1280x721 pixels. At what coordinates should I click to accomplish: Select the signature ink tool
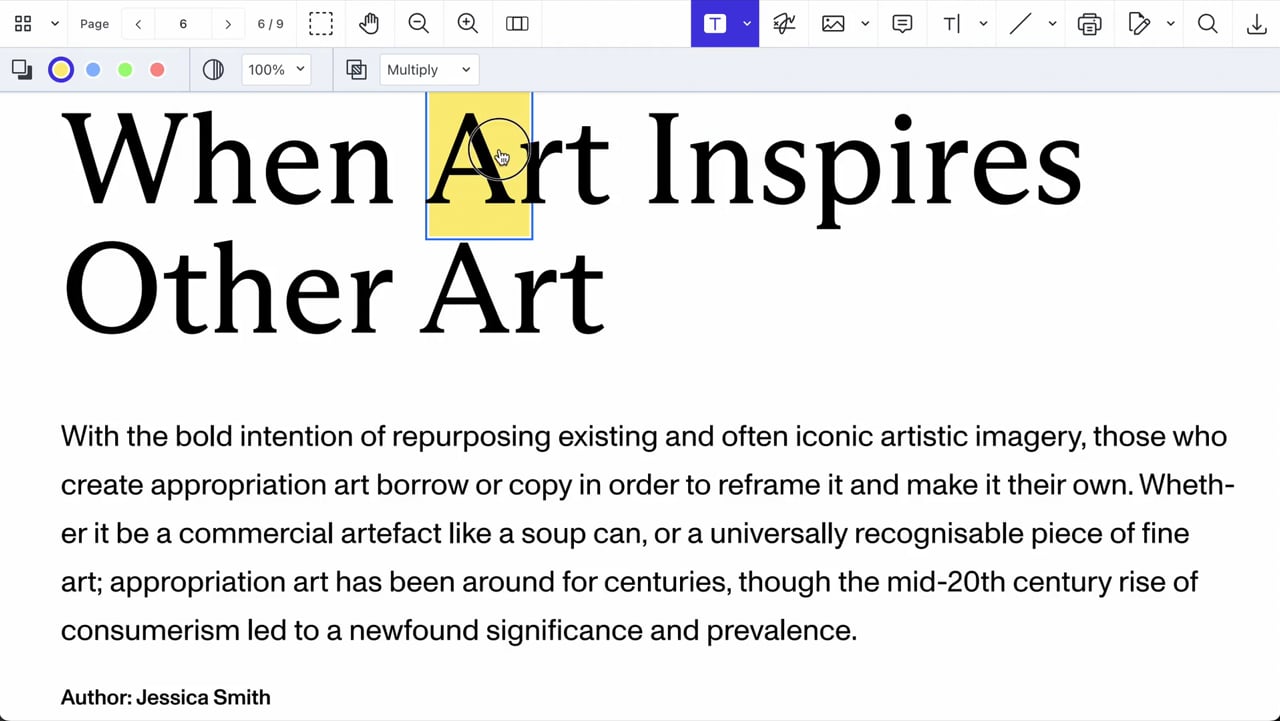click(x=784, y=24)
